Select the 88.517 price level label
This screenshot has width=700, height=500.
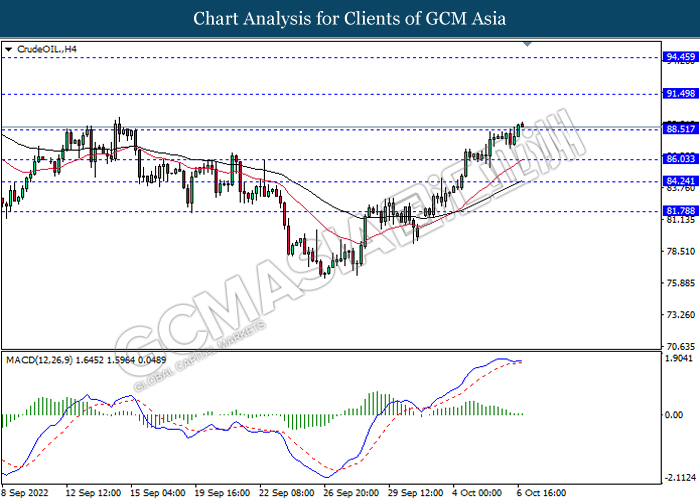(x=680, y=129)
